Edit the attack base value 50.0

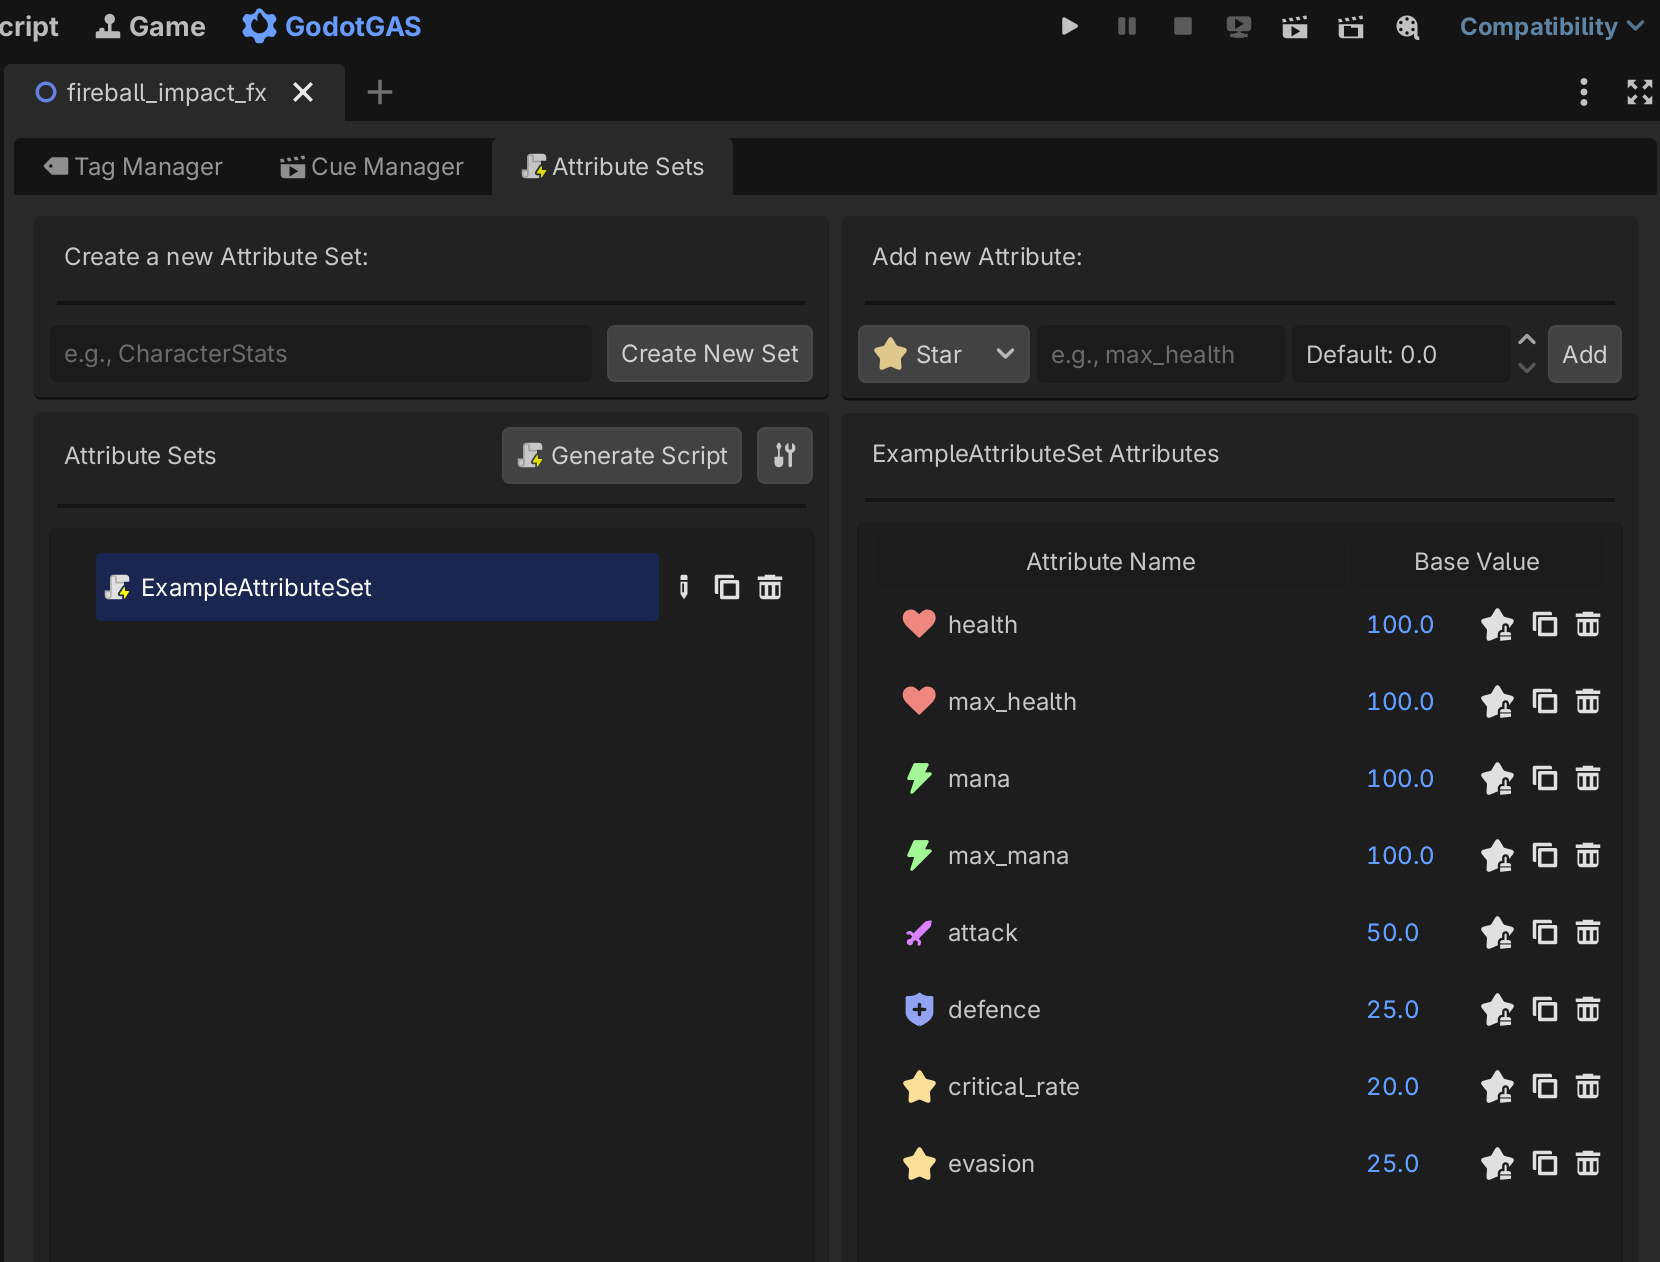pyautogui.click(x=1392, y=933)
